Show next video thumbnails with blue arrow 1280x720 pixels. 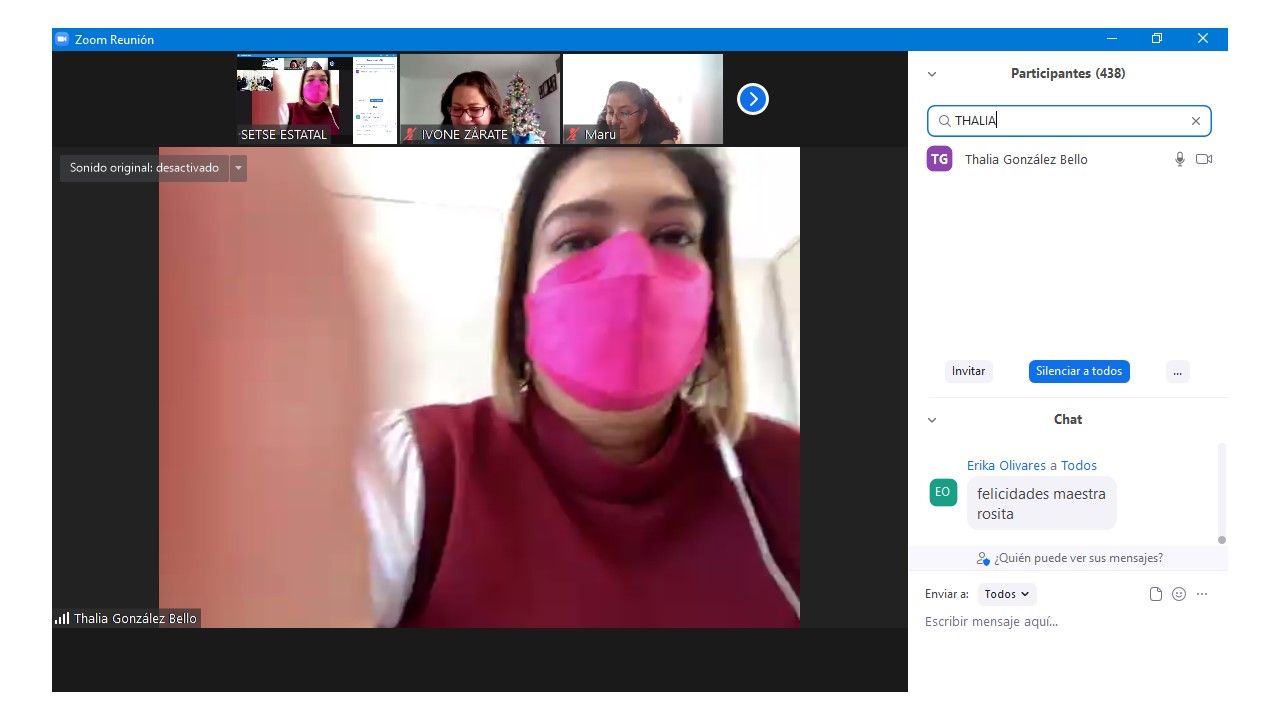coord(752,99)
